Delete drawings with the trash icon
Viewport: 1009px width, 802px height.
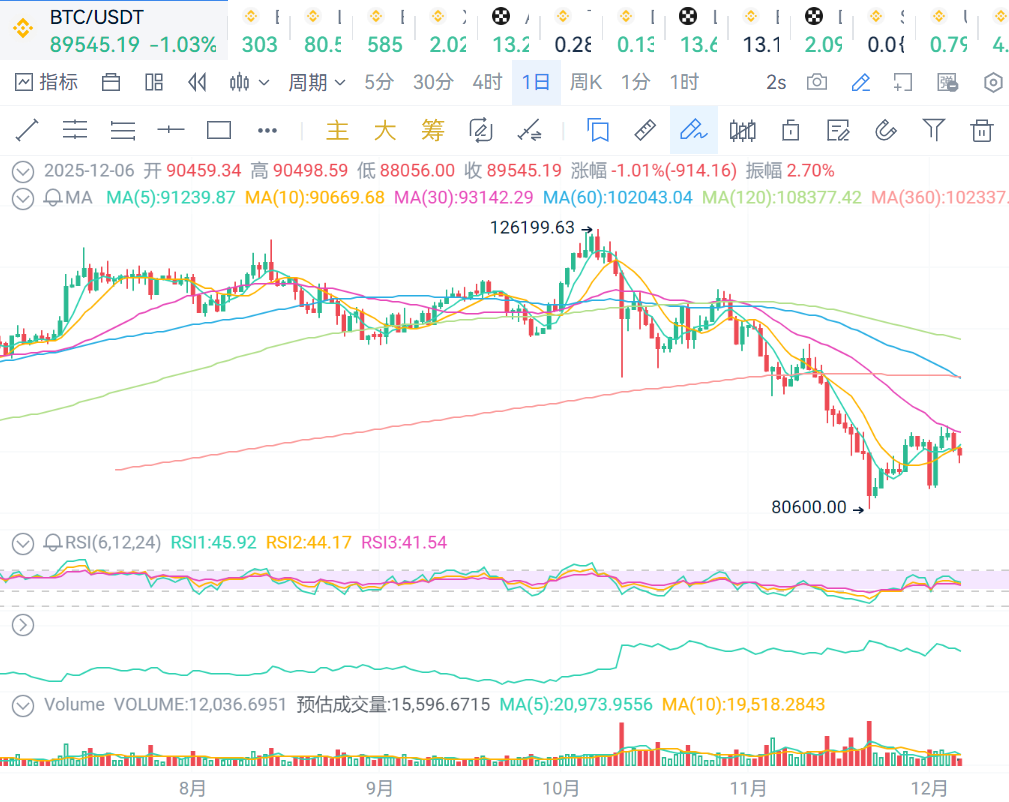[x=982, y=130]
